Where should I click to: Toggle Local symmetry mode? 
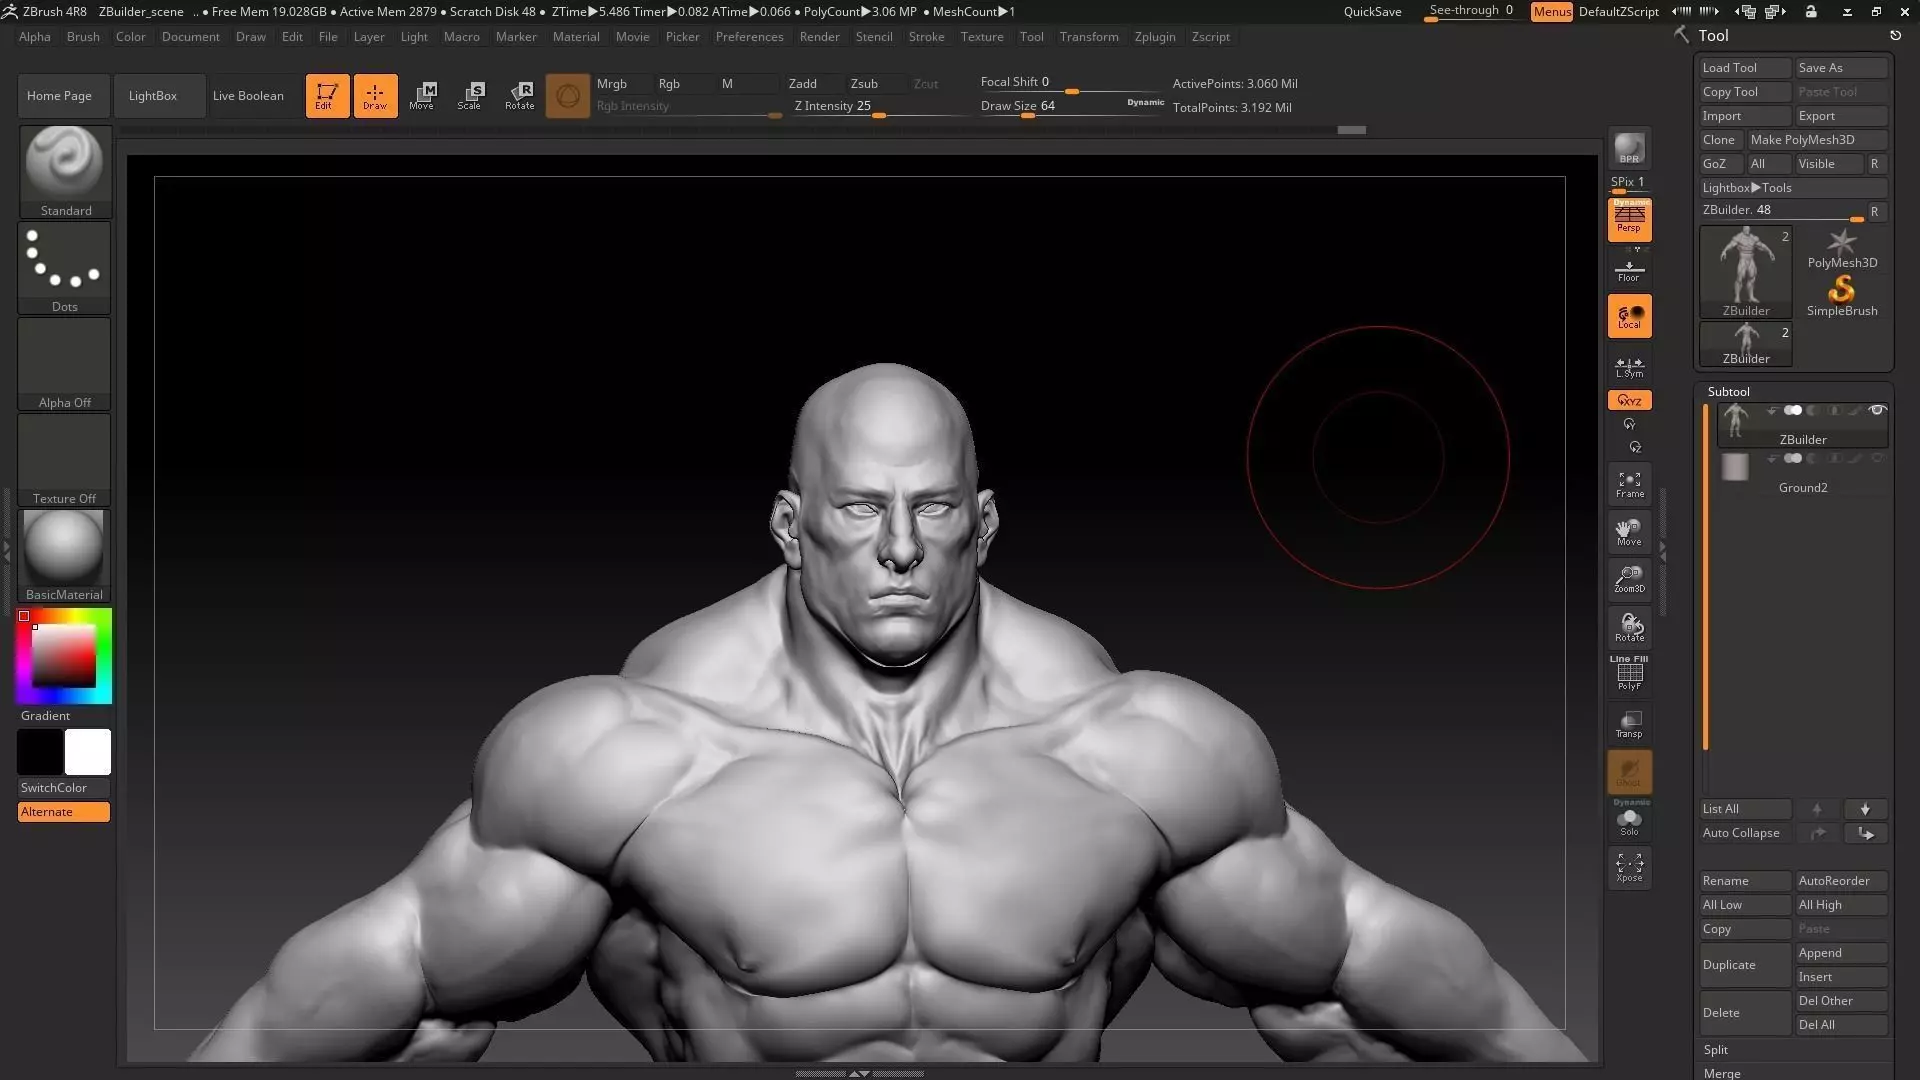click(x=1629, y=316)
